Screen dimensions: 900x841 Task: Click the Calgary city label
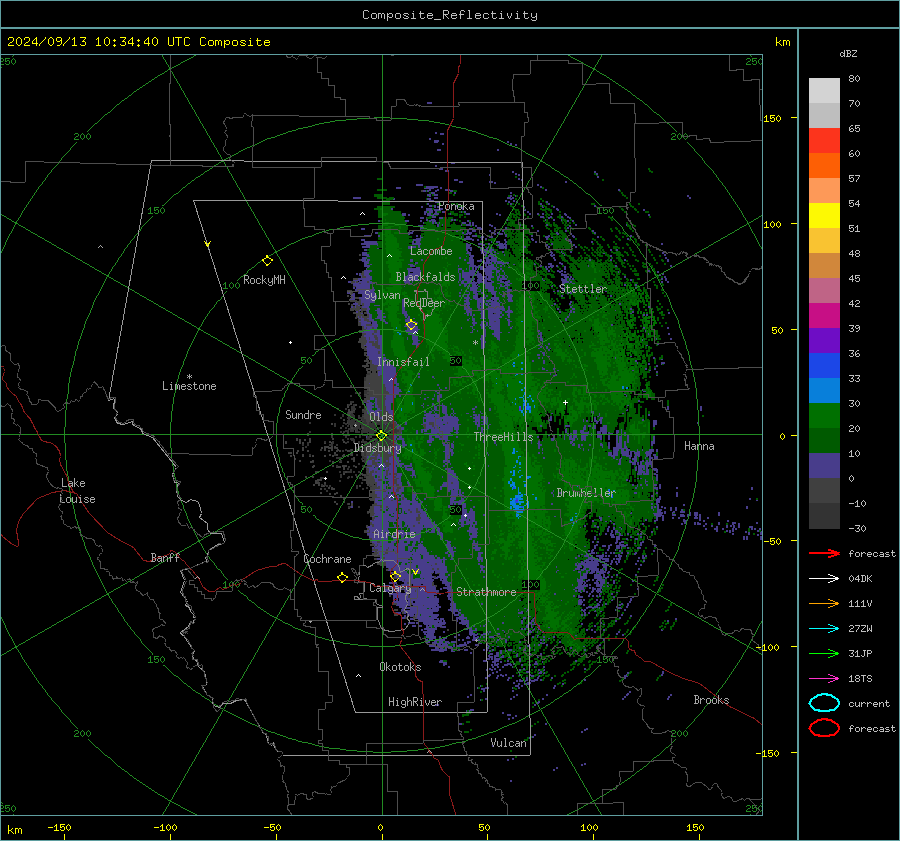tap(390, 588)
